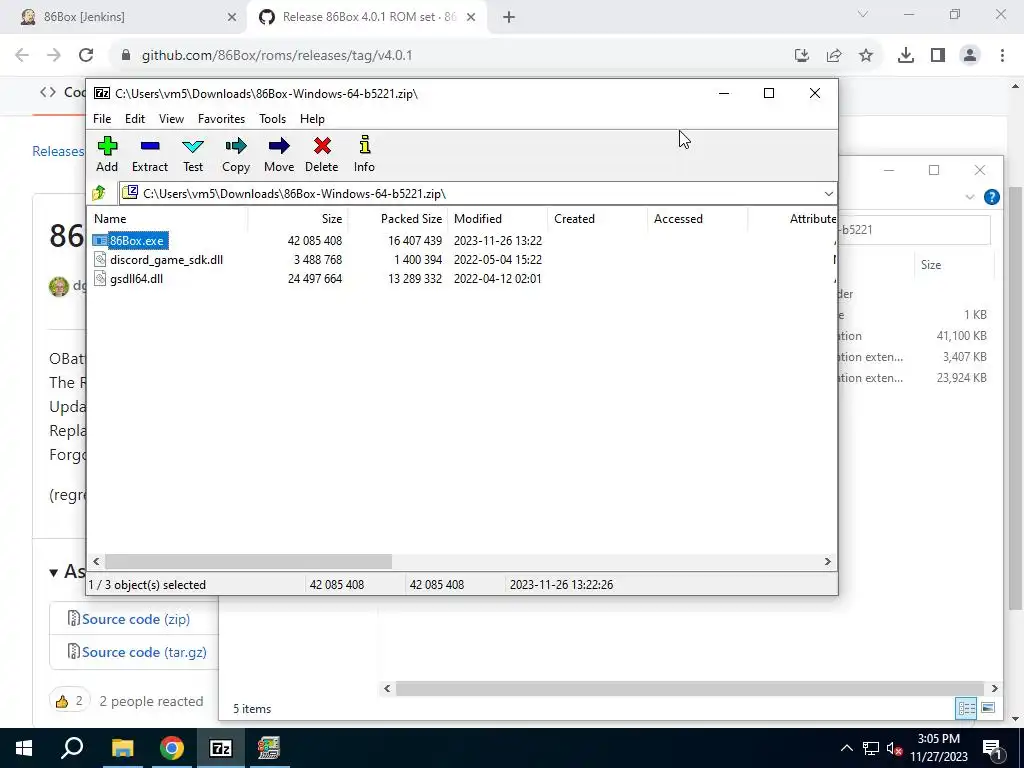Open the Chrome profile avatar
Screen dimensions: 1024x768
click(970, 55)
